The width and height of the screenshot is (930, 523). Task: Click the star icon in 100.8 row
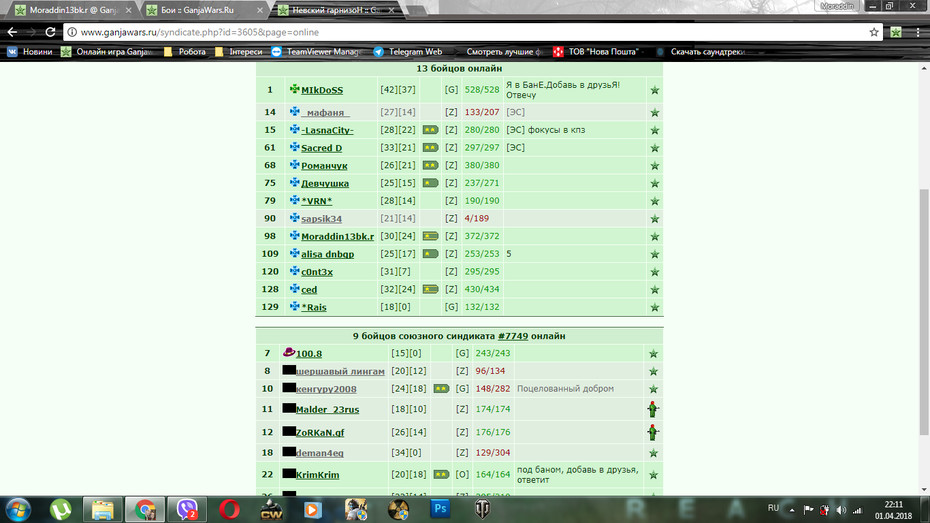(x=653, y=353)
